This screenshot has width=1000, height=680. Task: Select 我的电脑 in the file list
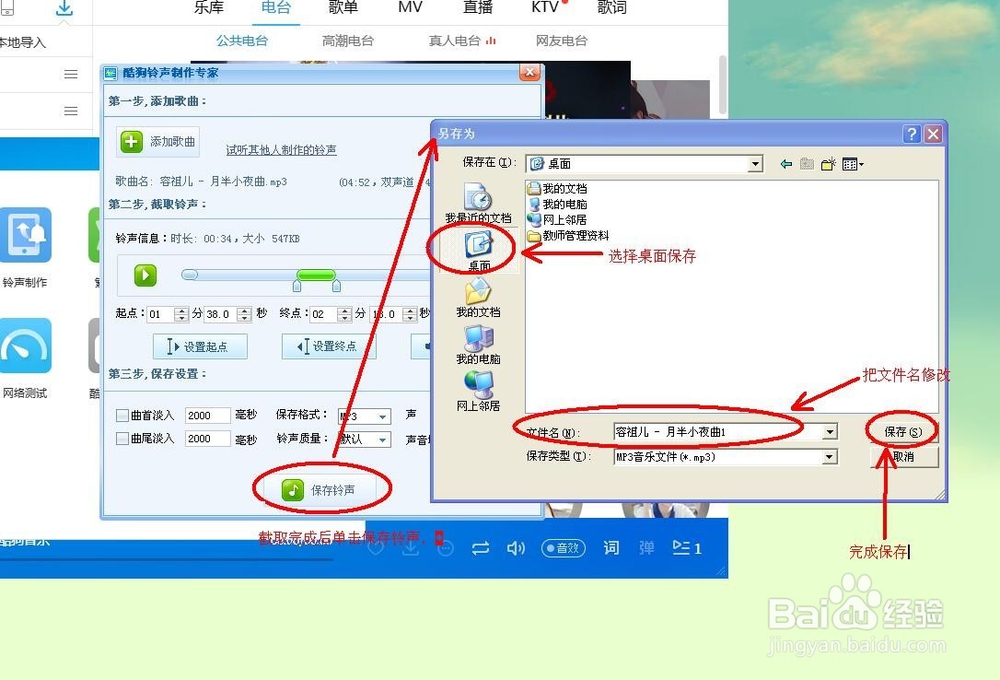(557, 204)
